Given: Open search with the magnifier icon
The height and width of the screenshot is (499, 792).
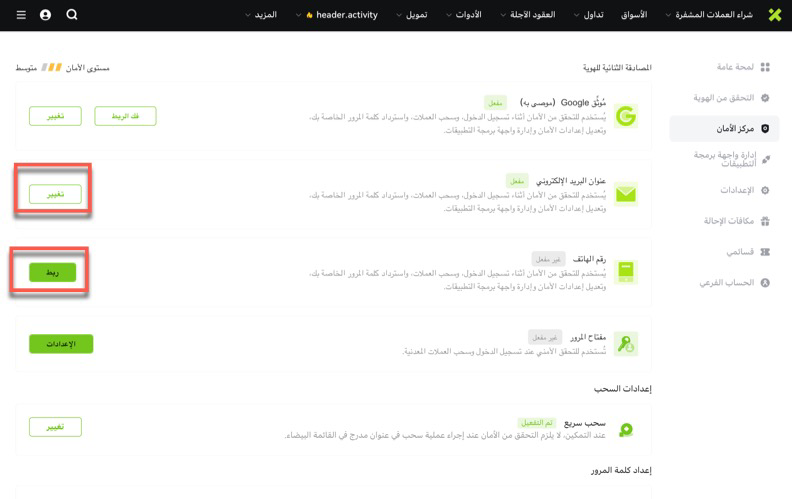Looking at the screenshot, I should [72, 15].
